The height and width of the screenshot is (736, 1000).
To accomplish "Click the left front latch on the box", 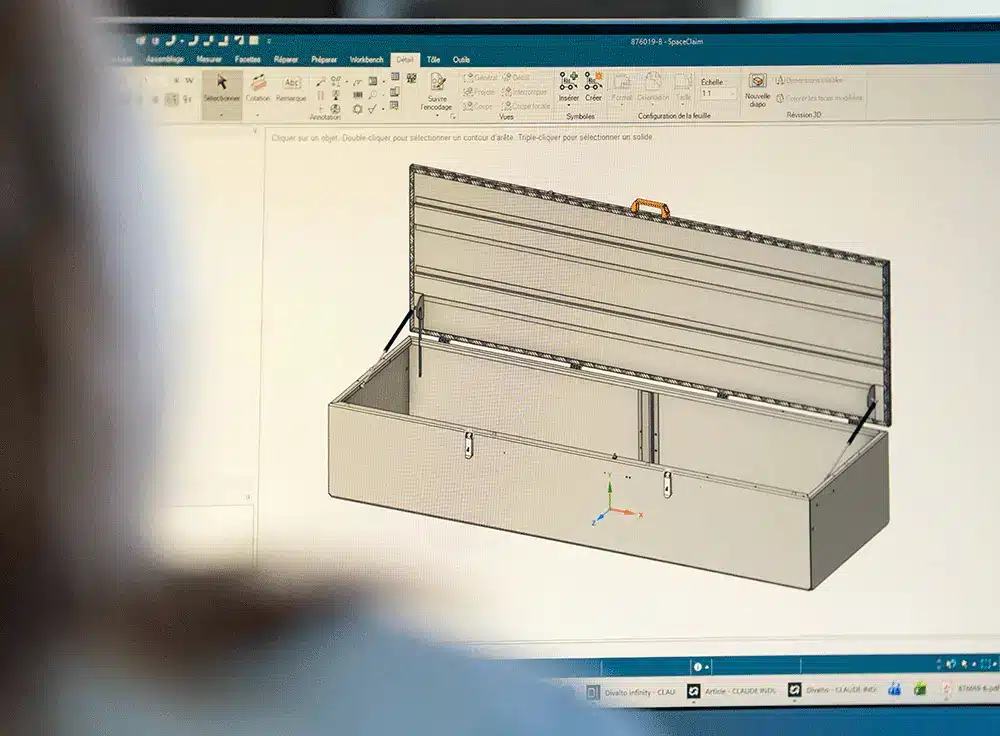I will [469, 445].
